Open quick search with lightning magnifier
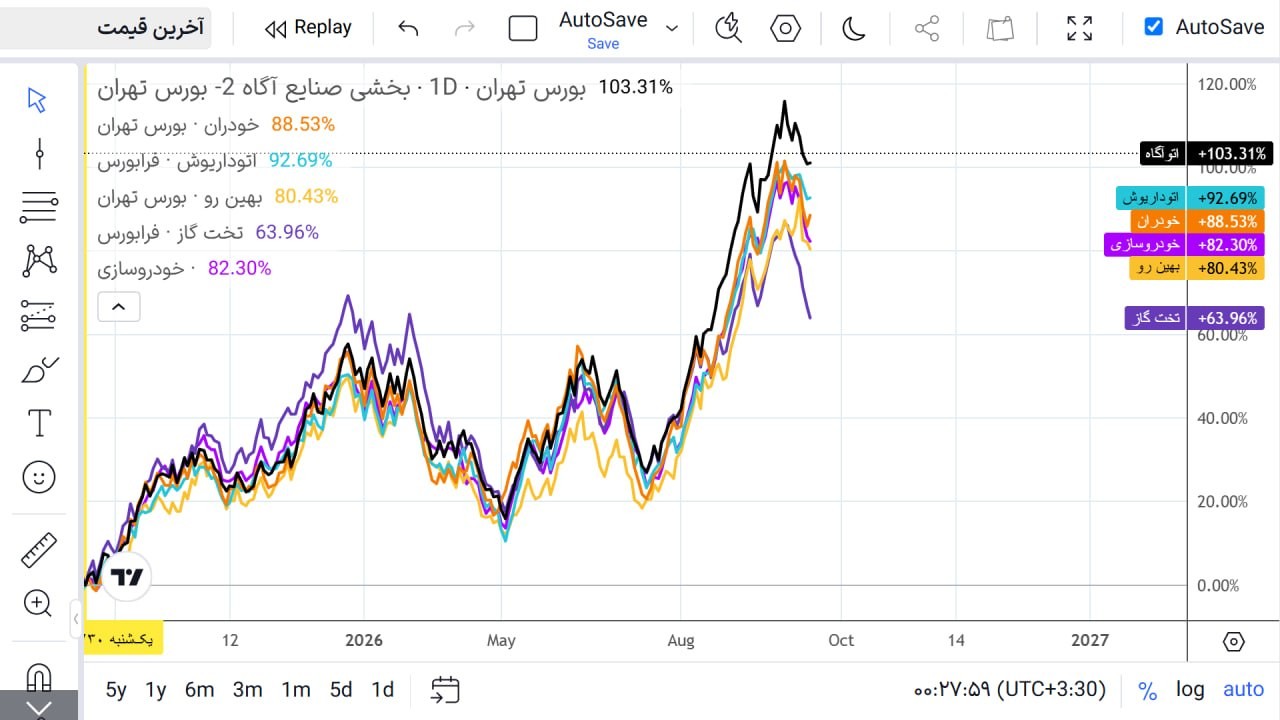1280x720 pixels. pos(728,28)
